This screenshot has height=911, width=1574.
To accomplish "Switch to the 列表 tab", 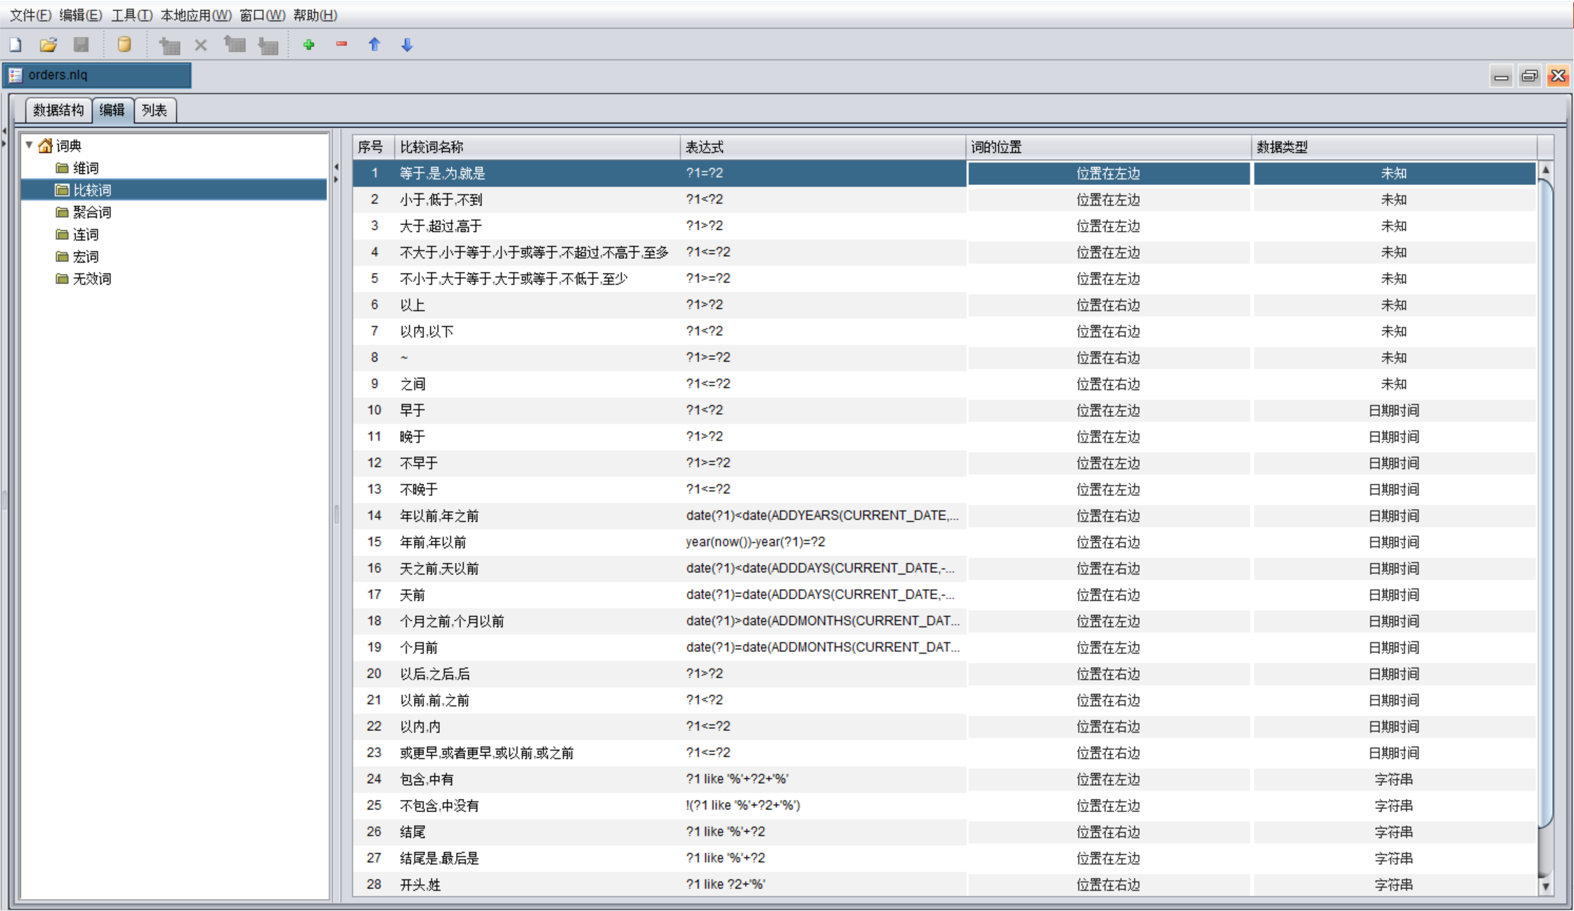I will click(x=154, y=110).
